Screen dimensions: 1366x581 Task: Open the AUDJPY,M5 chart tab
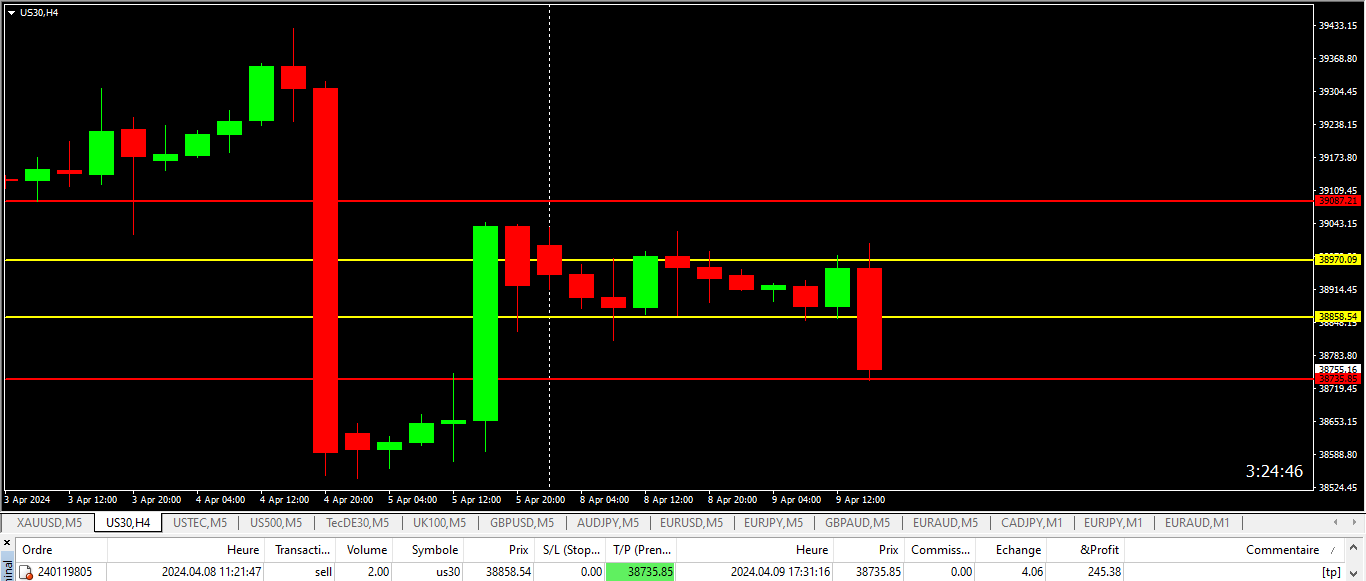tap(607, 522)
